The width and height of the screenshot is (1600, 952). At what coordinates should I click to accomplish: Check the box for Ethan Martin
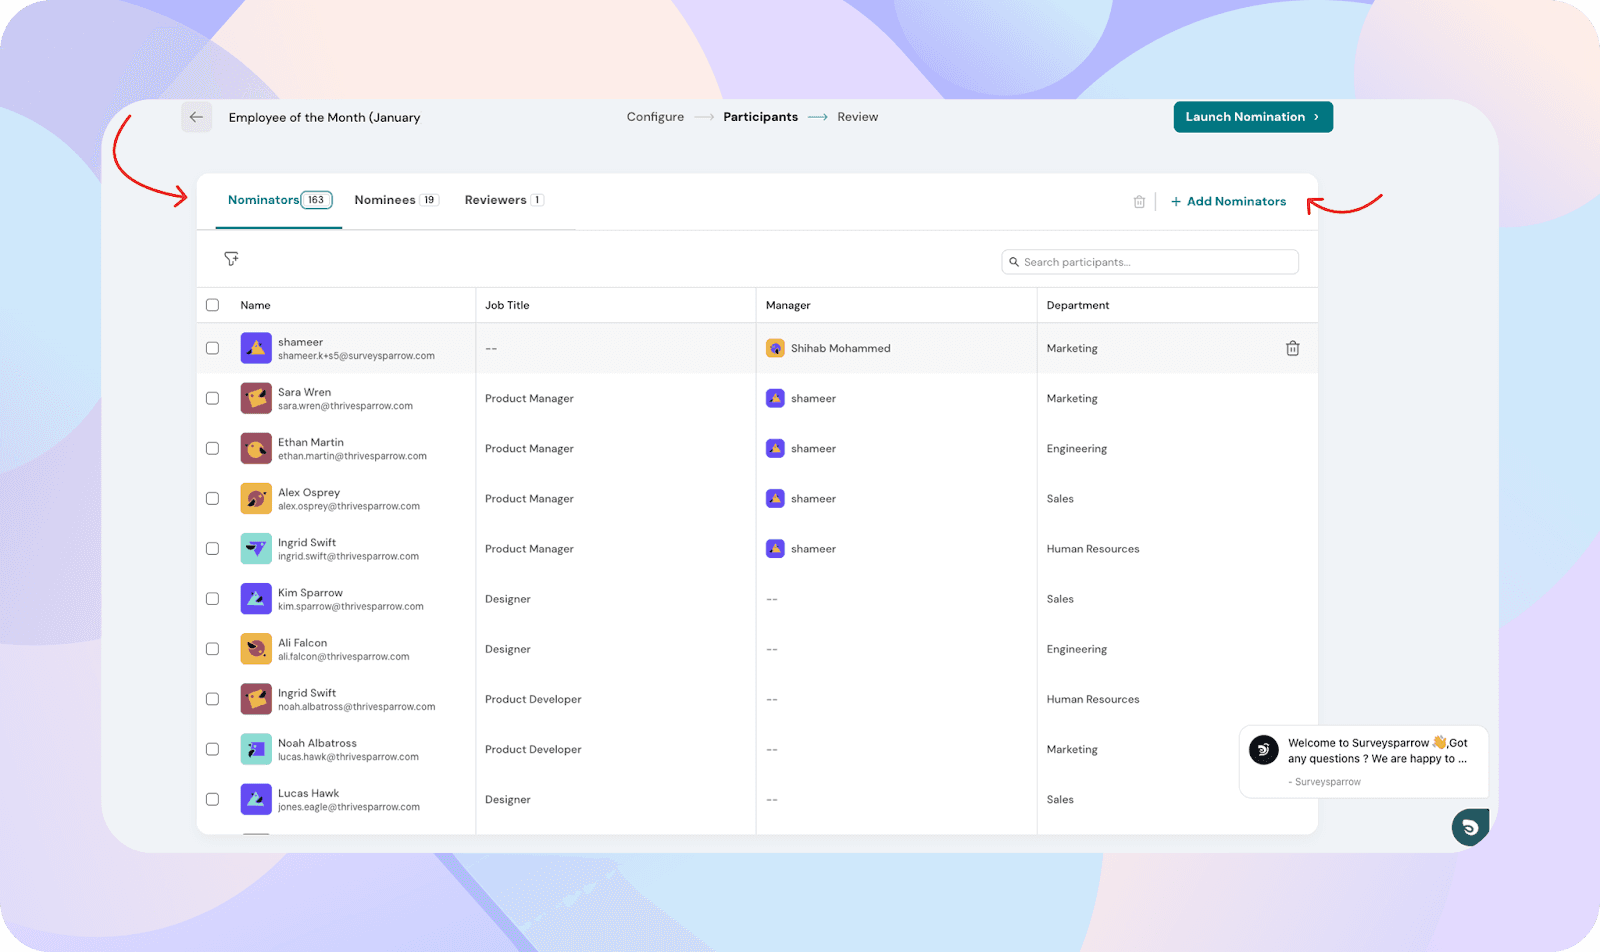(212, 449)
